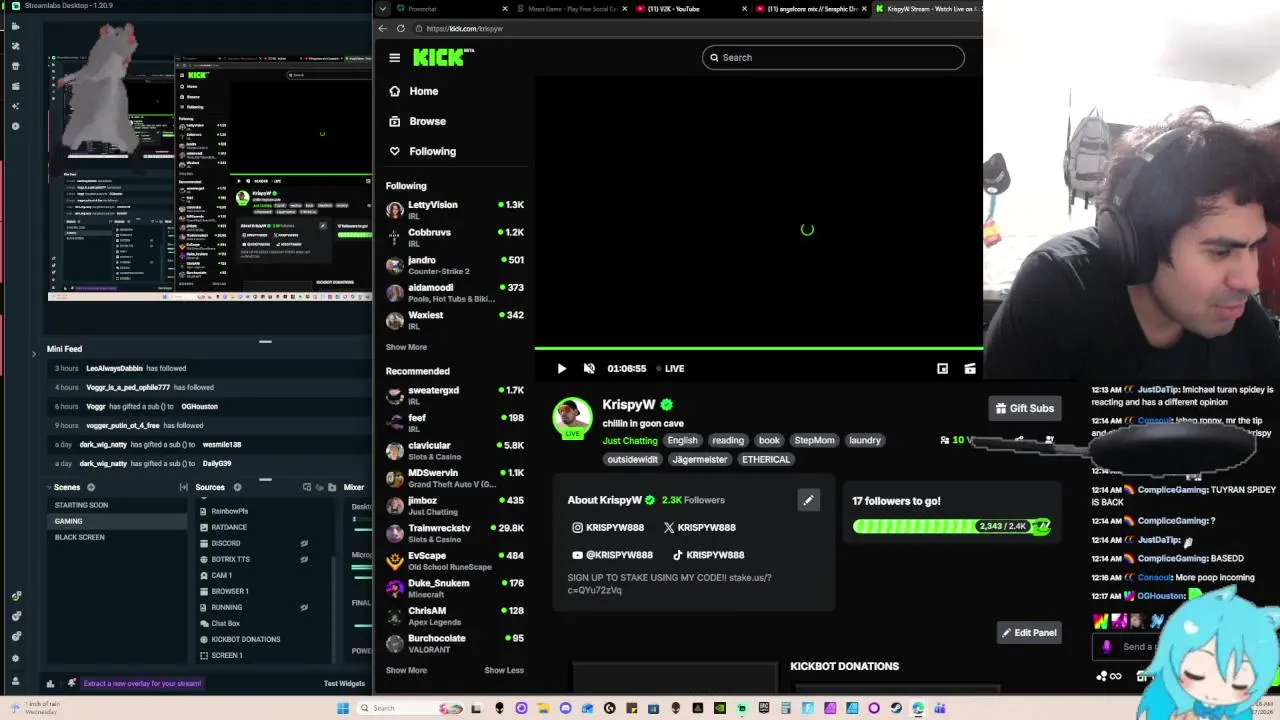
Task: Click the edit pencil in About panel
Action: (x=808, y=500)
